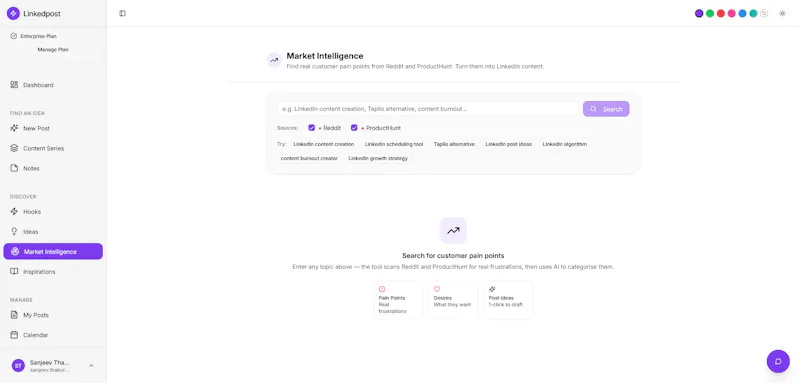
Task: Click the Desires heart icon
Action: pyautogui.click(x=437, y=289)
